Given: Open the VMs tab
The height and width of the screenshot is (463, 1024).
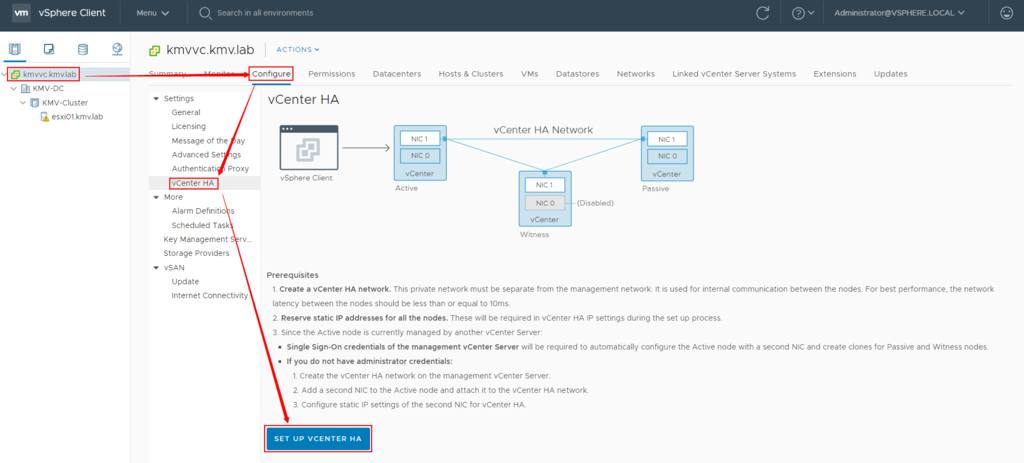Looking at the screenshot, I should pyautogui.click(x=530, y=74).
